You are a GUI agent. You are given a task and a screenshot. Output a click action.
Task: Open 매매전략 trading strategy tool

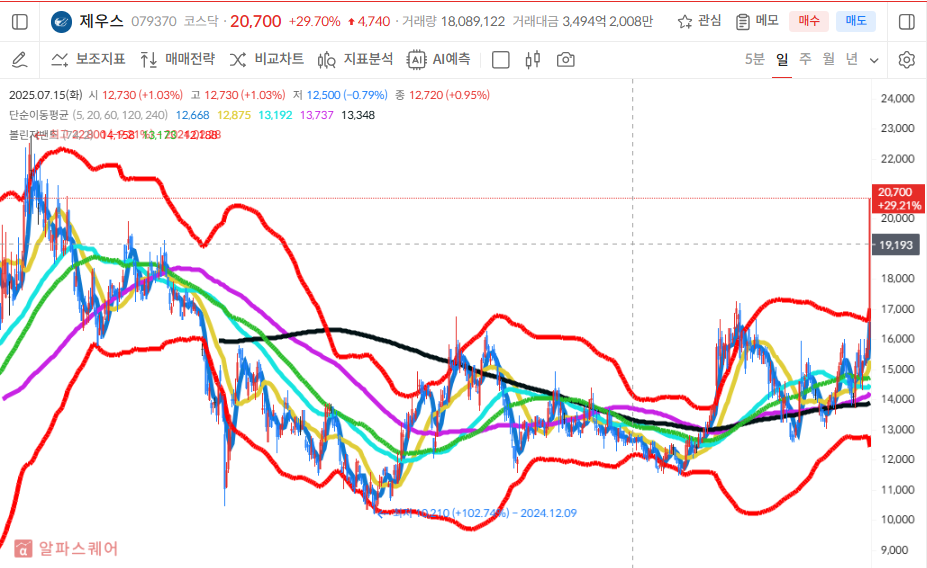tap(177, 60)
